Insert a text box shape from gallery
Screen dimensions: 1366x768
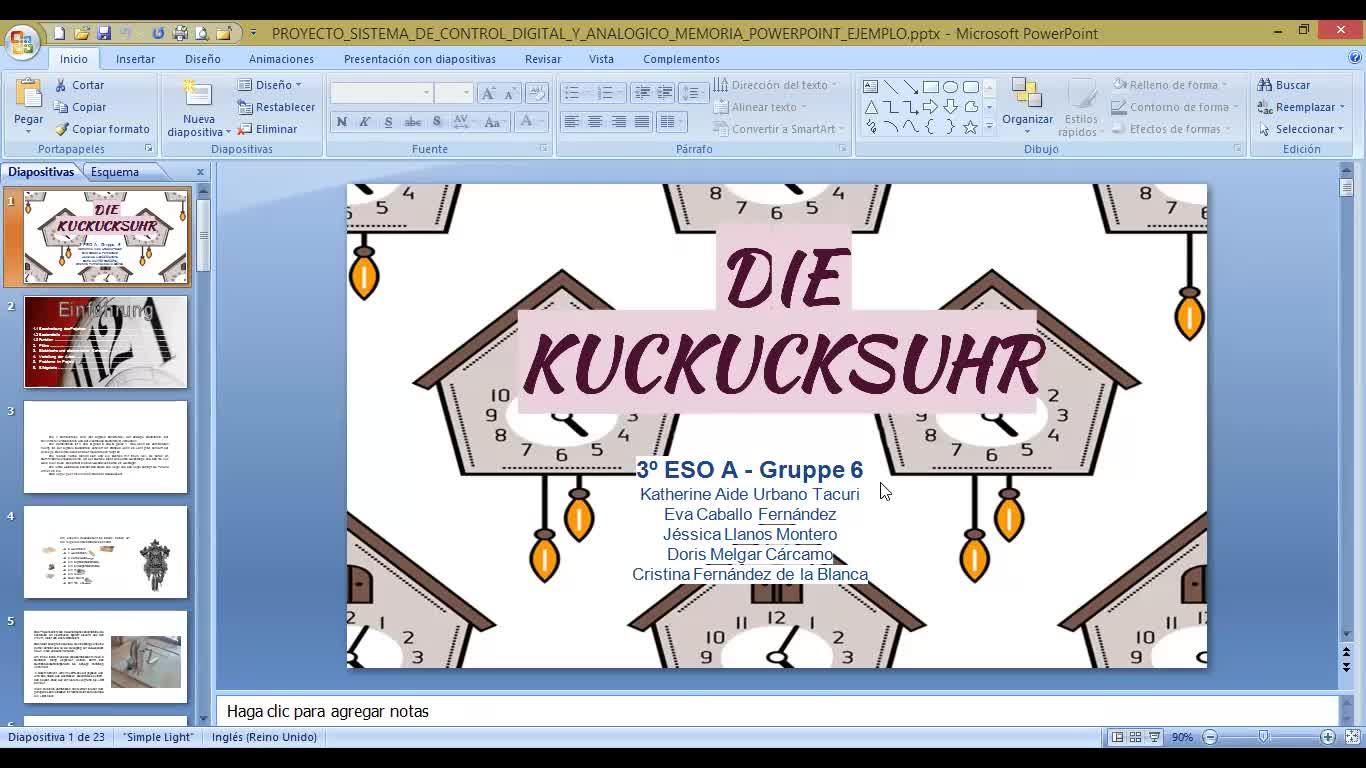coord(870,86)
